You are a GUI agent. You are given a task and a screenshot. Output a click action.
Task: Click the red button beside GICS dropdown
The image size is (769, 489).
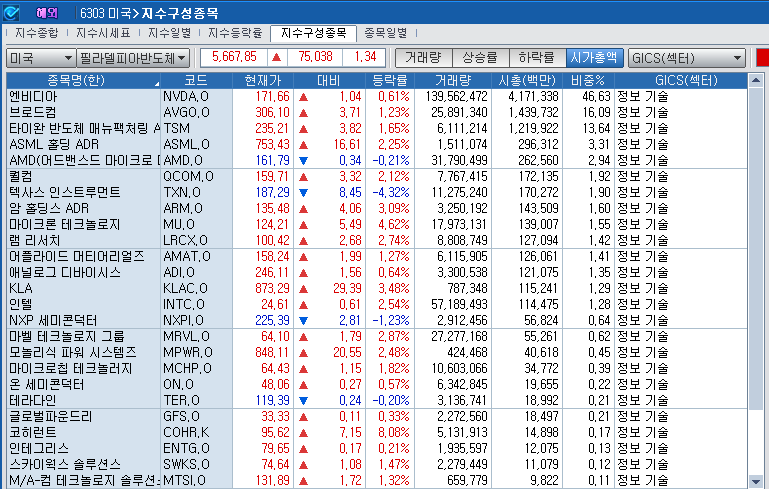[x=763, y=58]
